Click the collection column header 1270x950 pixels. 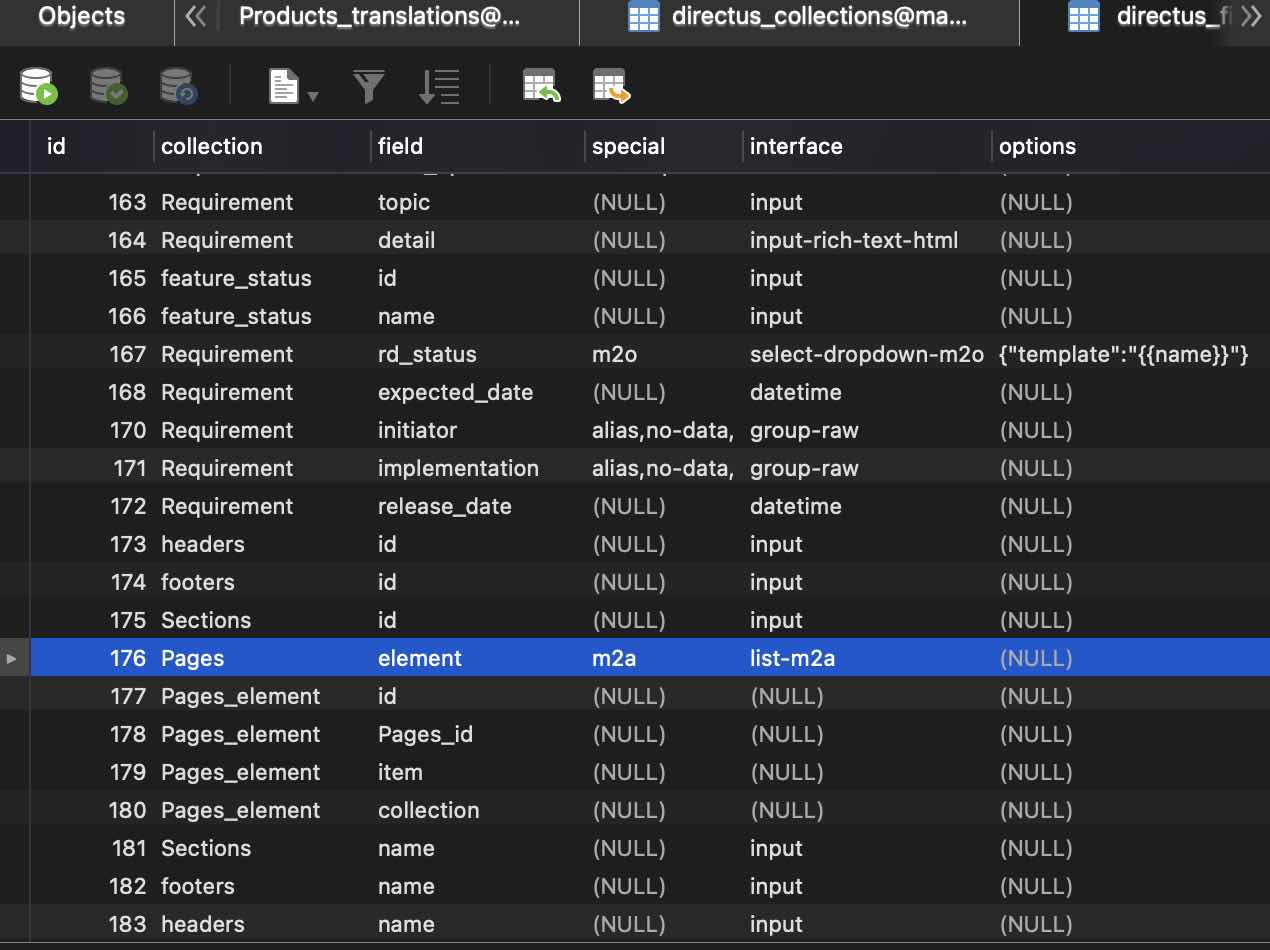pos(212,146)
